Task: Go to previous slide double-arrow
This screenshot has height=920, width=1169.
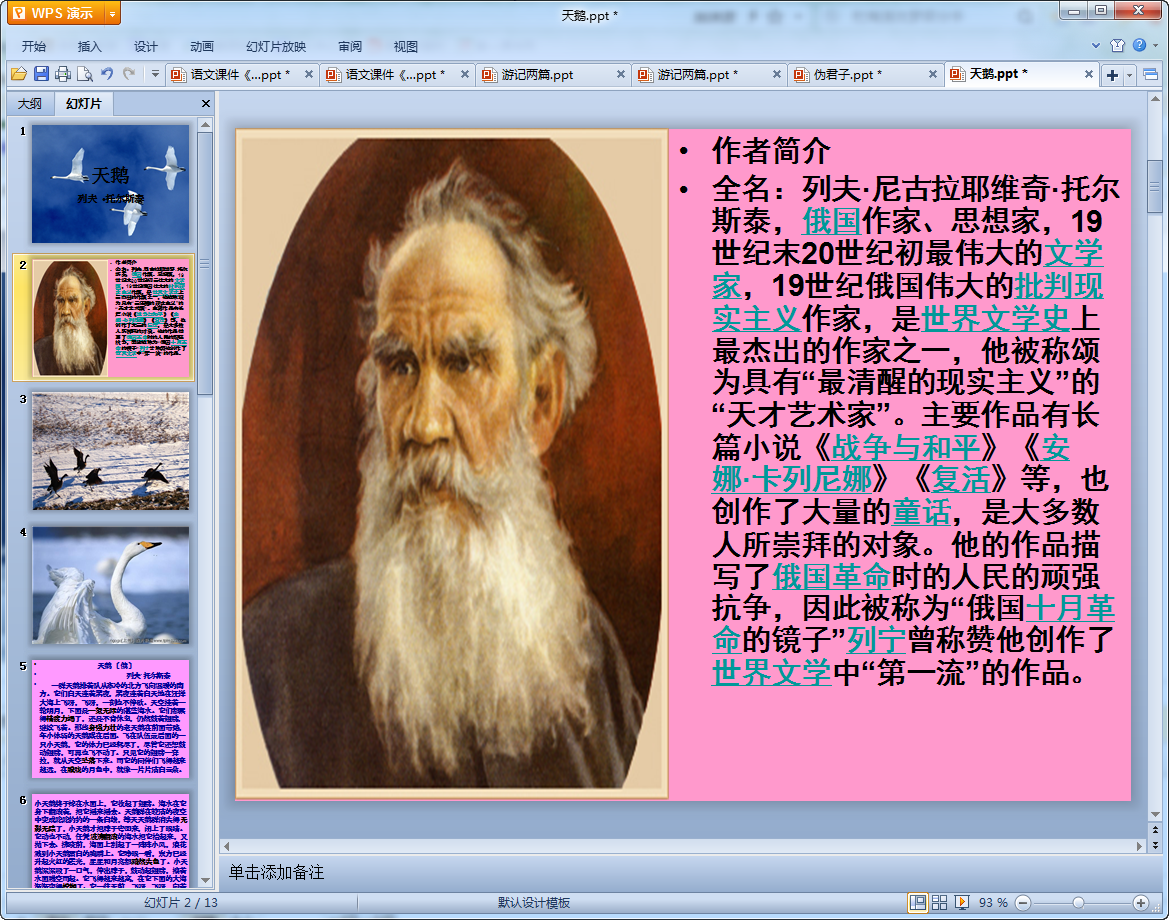Action: click(1156, 829)
